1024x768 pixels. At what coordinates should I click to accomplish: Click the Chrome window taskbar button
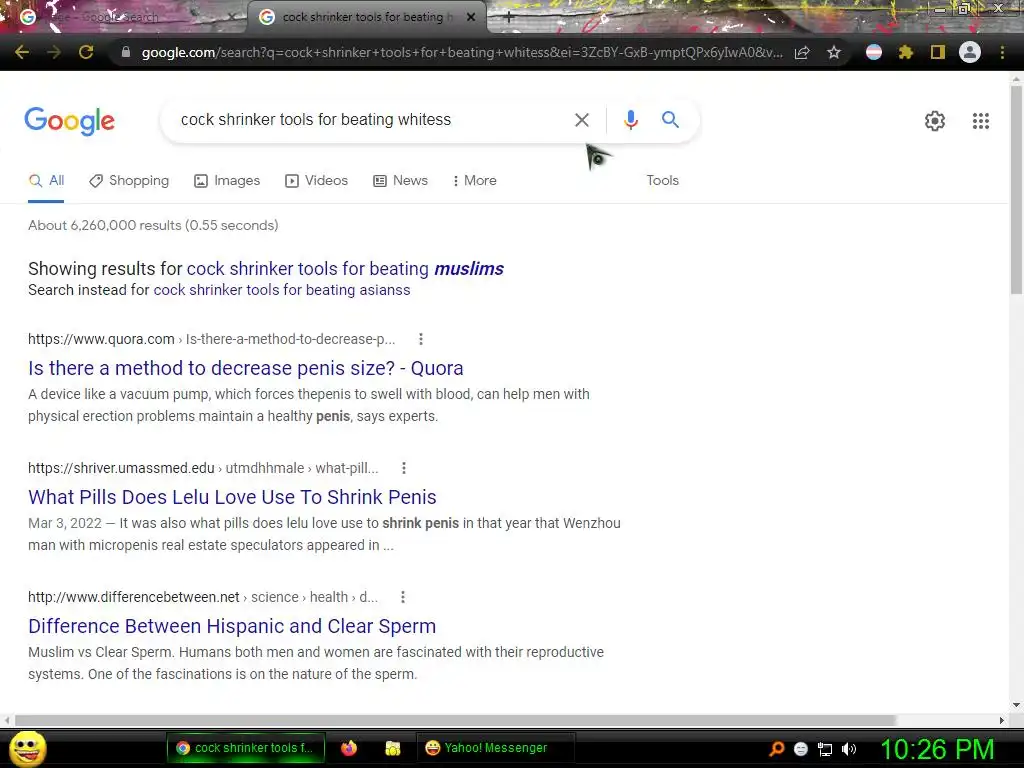click(246, 748)
